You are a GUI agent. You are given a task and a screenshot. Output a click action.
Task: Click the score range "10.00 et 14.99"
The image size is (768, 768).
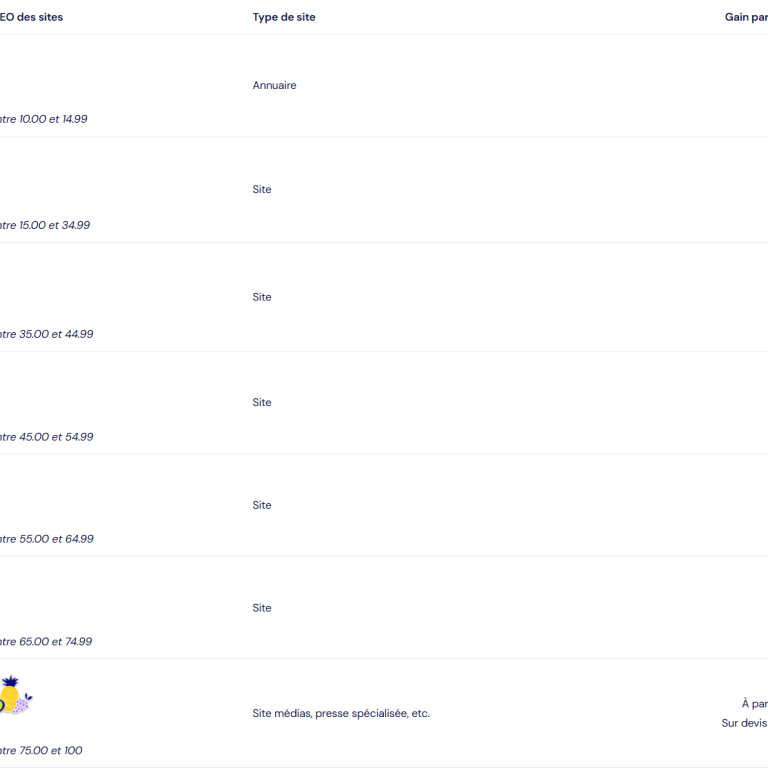pos(53,119)
